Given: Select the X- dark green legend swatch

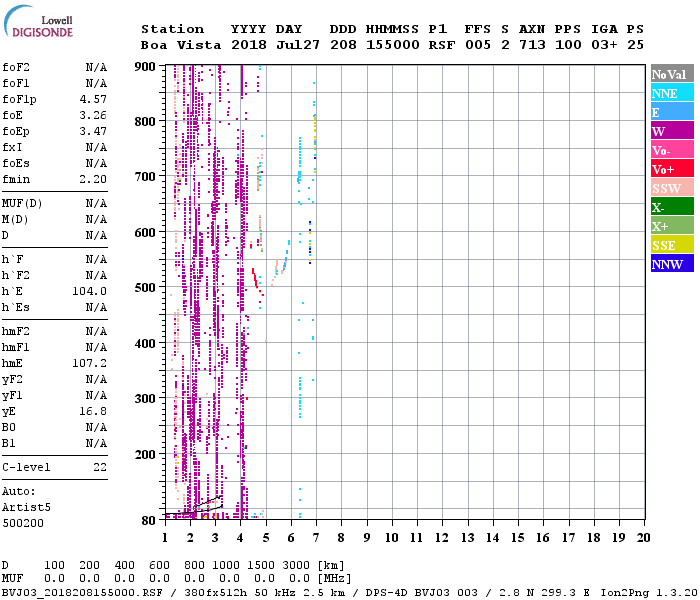Looking at the screenshot, I should [x=672, y=207].
